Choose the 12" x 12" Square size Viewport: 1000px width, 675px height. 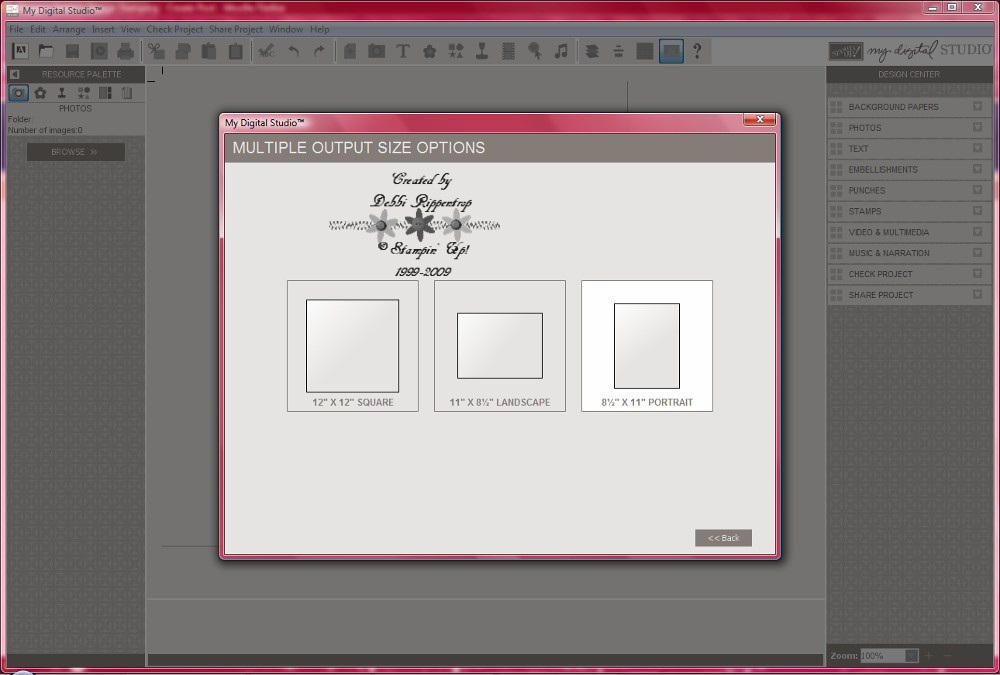(x=353, y=346)
